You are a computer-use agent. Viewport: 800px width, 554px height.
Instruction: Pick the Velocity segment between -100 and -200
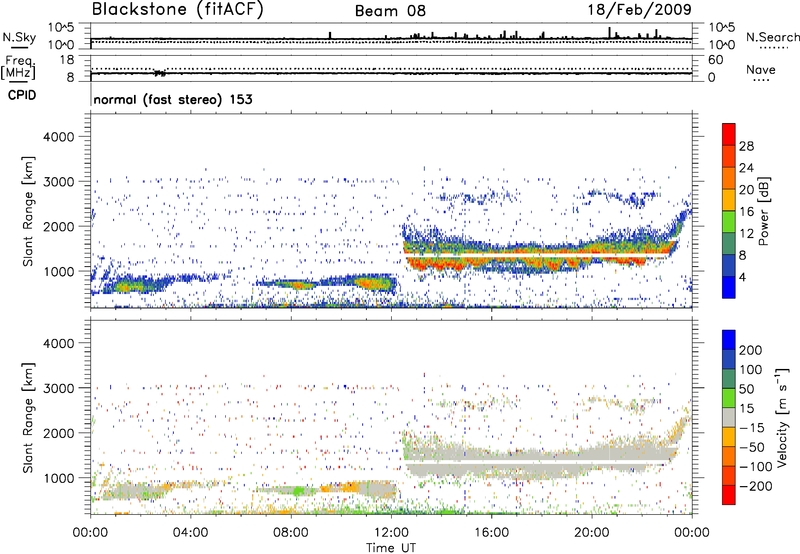tap(729, 475)
